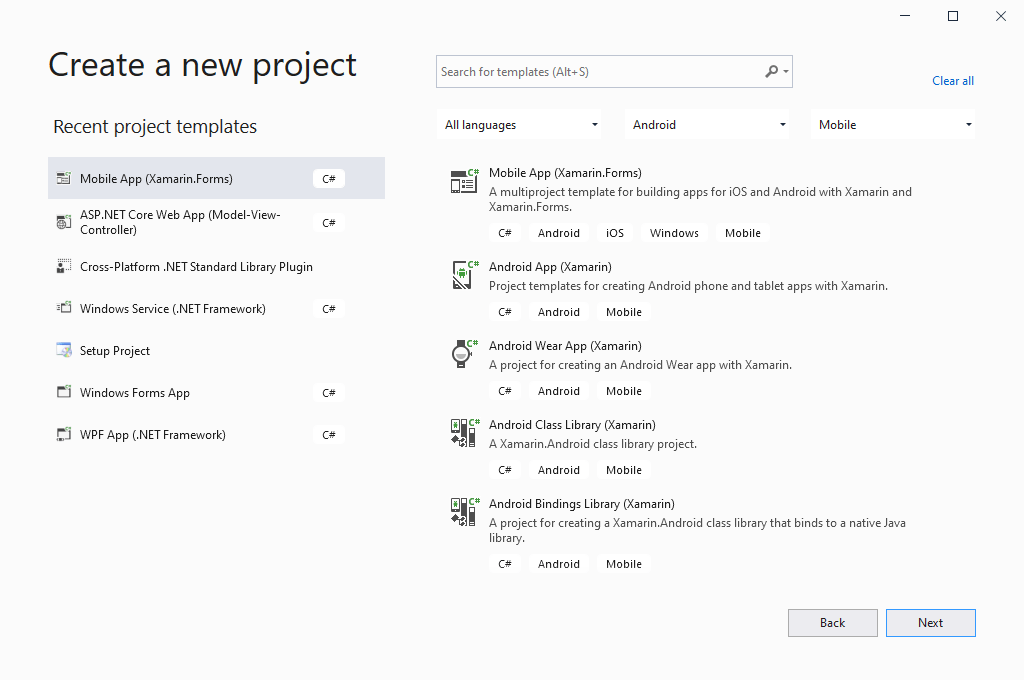Click the Setup Project icon
The height and width of the screenshot is (680, 1024).
point(63,350)
